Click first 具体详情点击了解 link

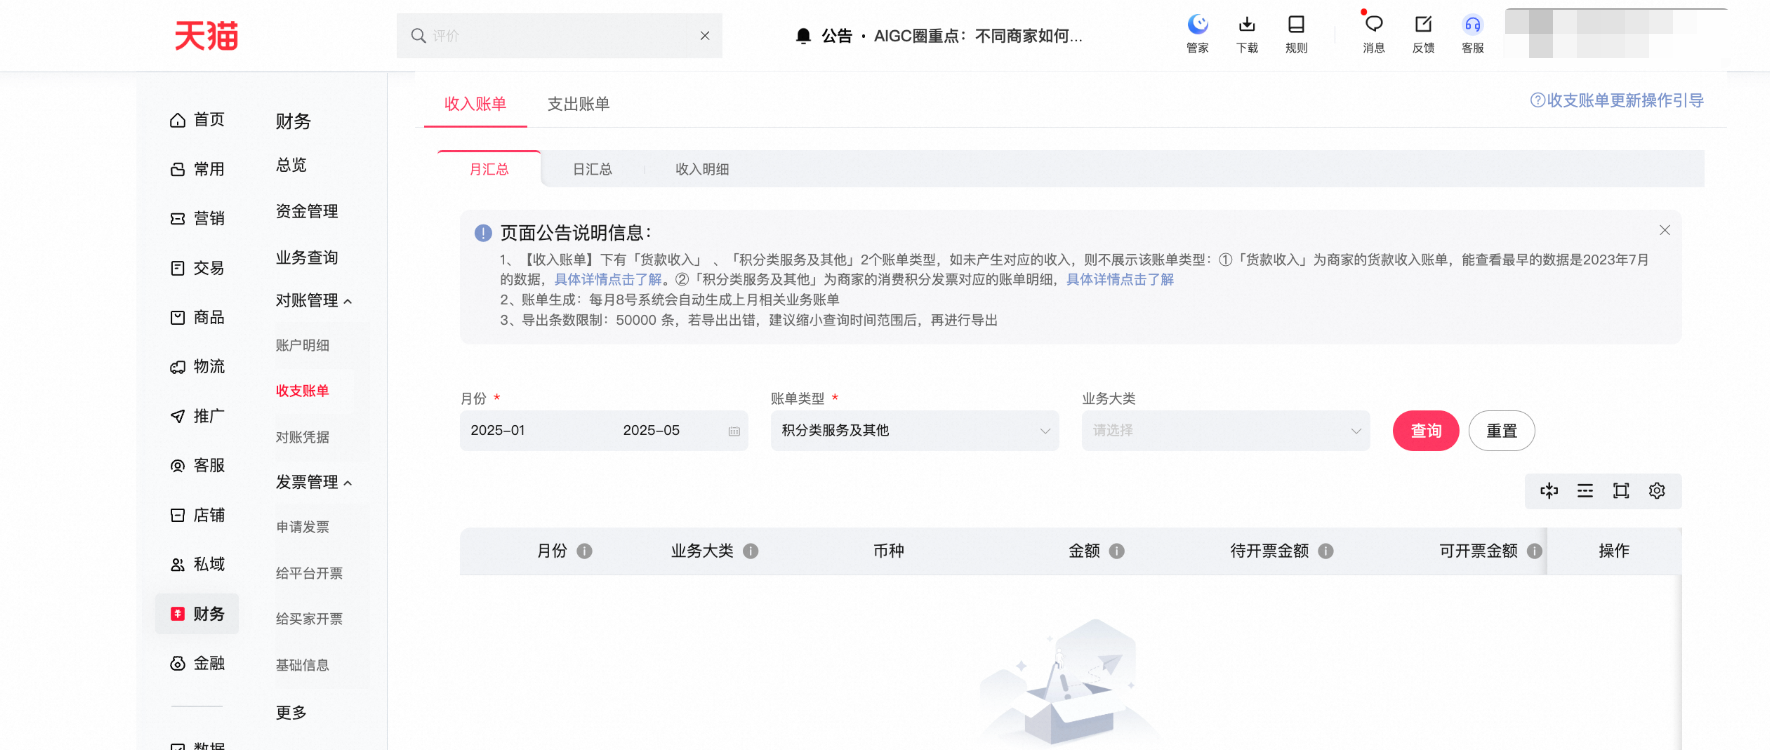(x=608, y=280)
